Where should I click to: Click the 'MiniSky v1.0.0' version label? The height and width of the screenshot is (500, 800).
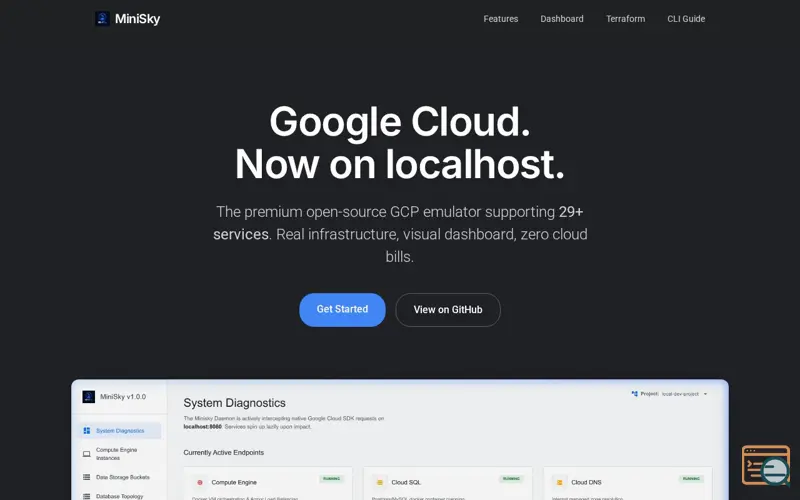coord(123,396)
